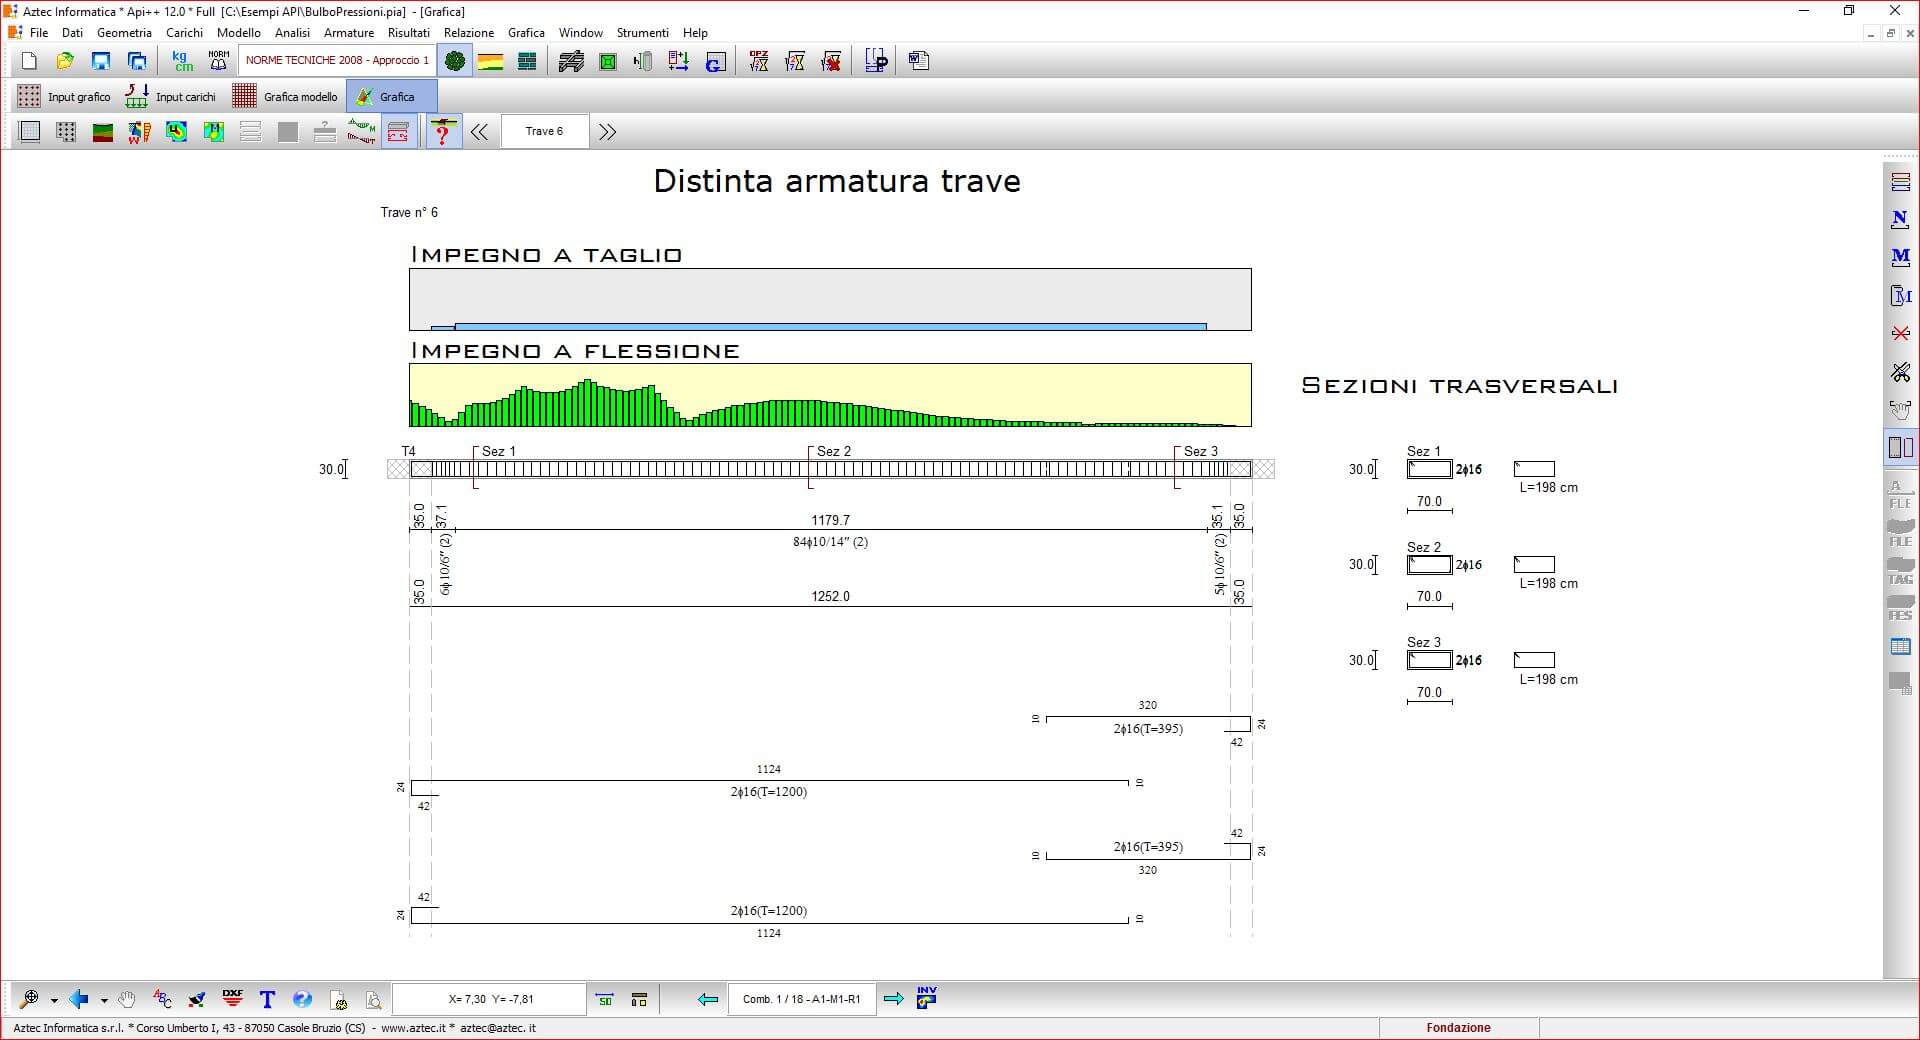
Task: Open the DXF export tool
Action: point(232,998)
